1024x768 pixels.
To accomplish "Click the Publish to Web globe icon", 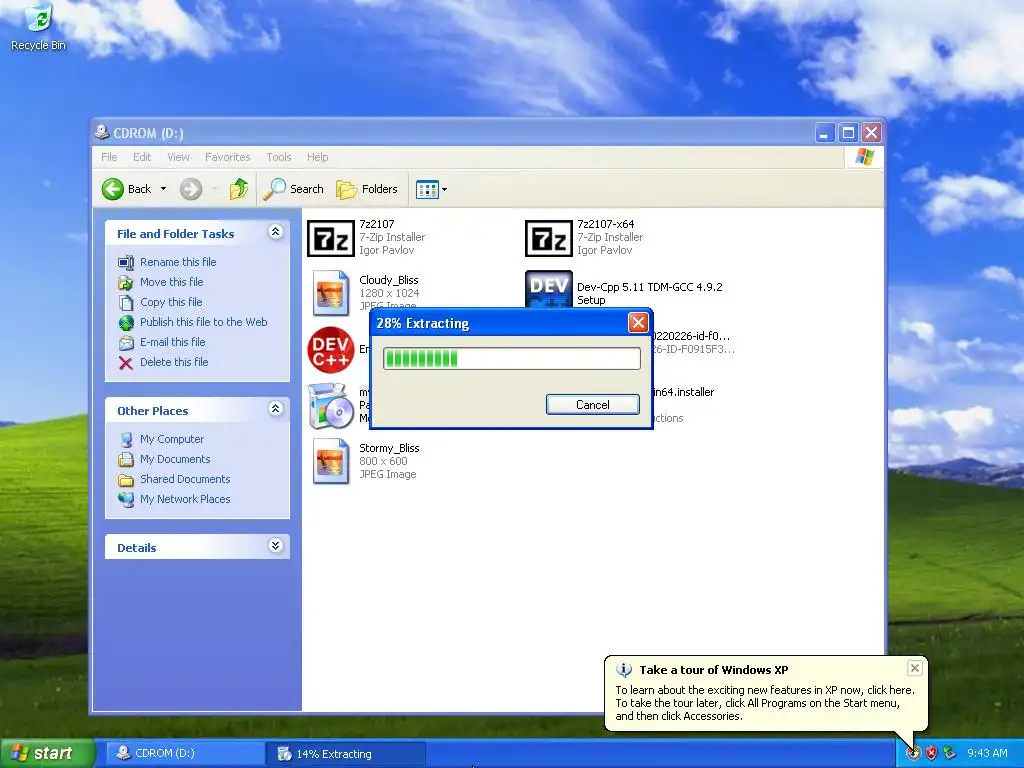I will click(x=126, y=323).
